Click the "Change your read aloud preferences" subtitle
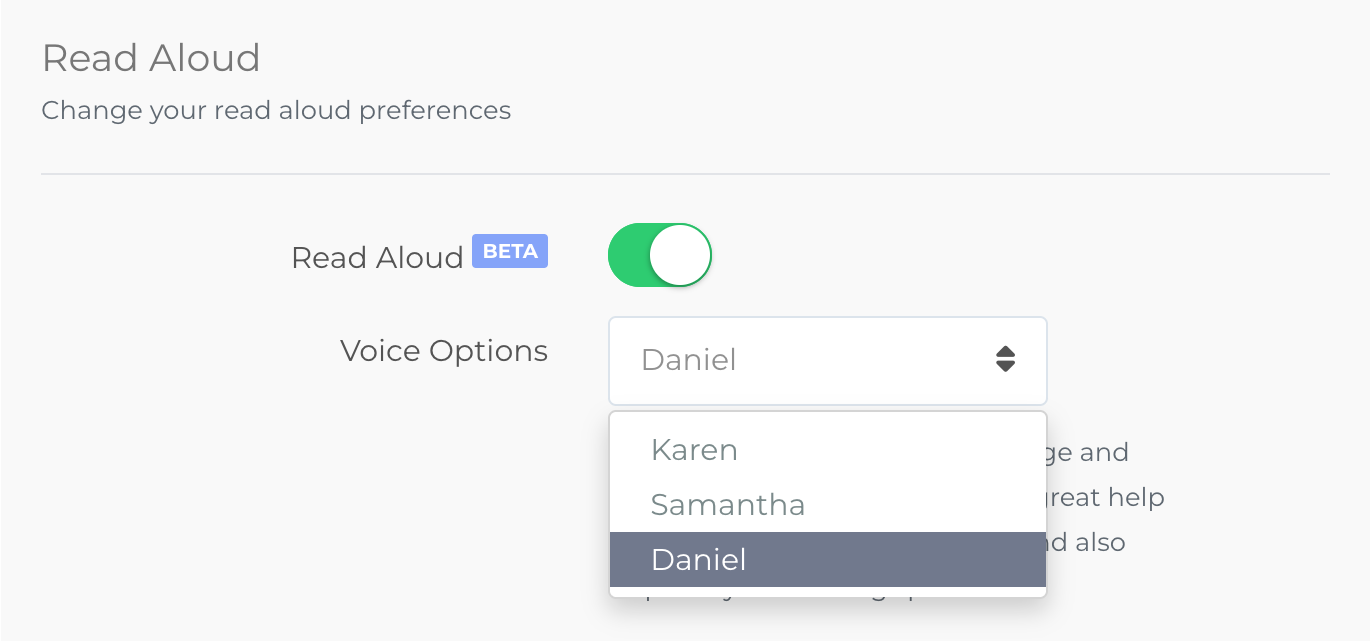The width and height of the screenshot is (1371, 641). click(x=276, y=110)
